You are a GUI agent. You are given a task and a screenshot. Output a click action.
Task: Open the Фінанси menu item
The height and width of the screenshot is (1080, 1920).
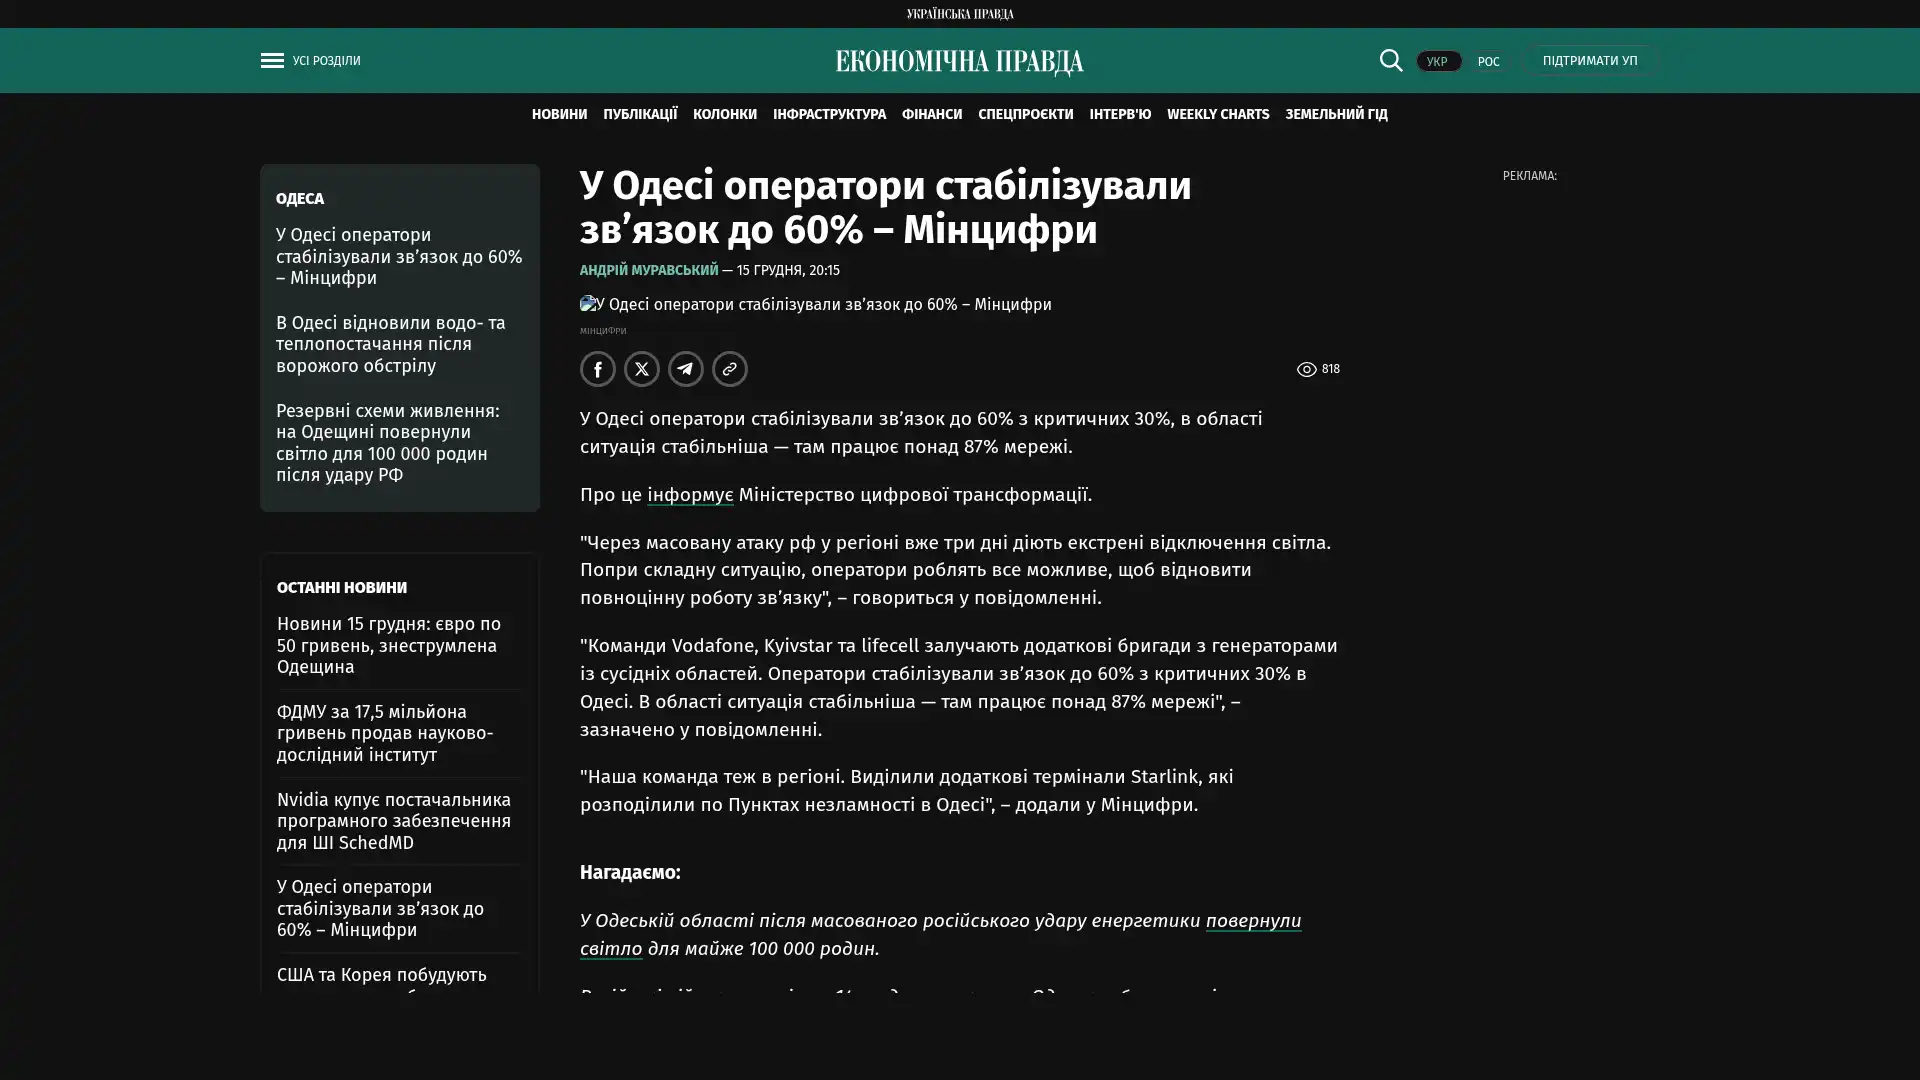click(x=931, y=114)
